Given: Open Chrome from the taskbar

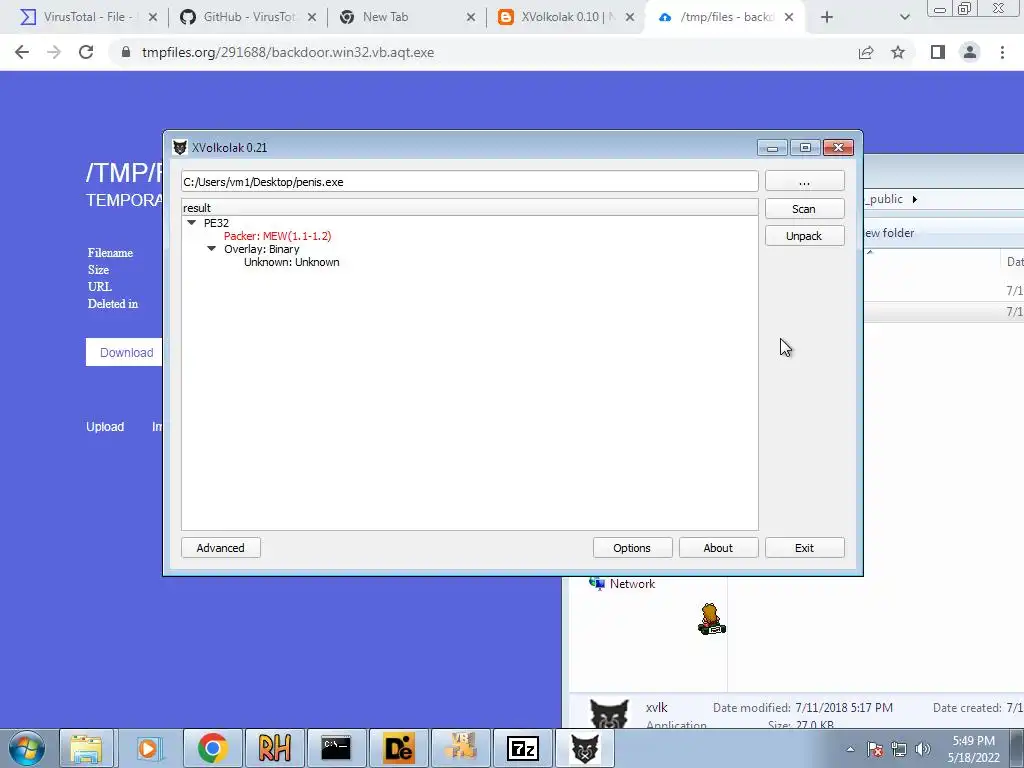Looking at the screenshot, I should coord(212,748).
